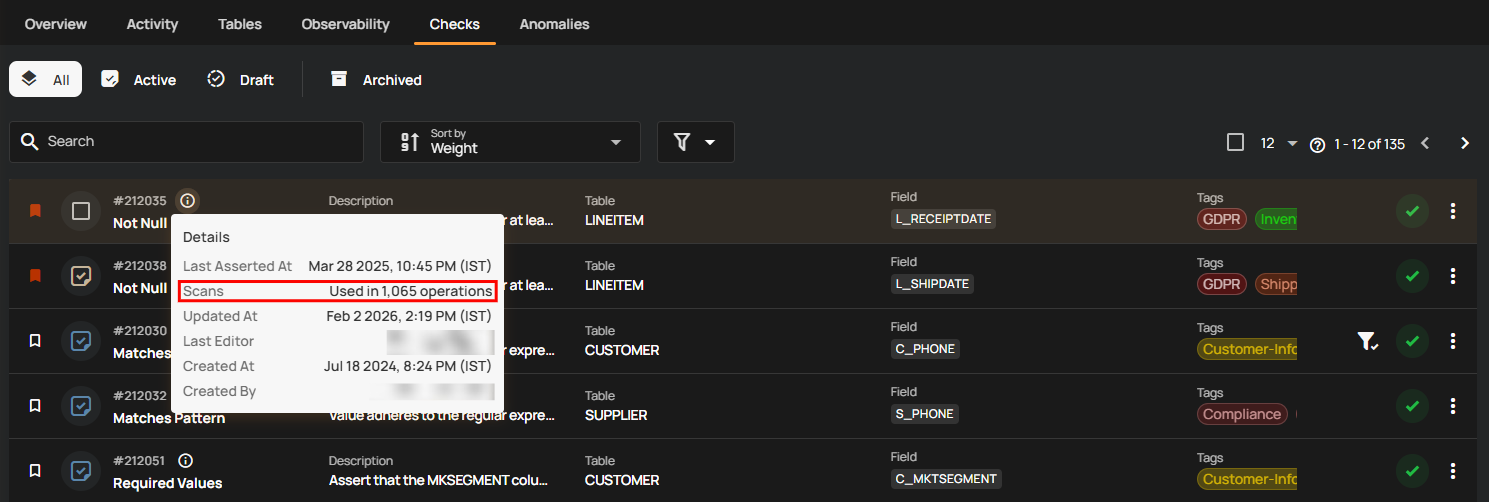Select the Checks tab
The width and height of the screenshot is (1489, 502).
click(455, 24)
